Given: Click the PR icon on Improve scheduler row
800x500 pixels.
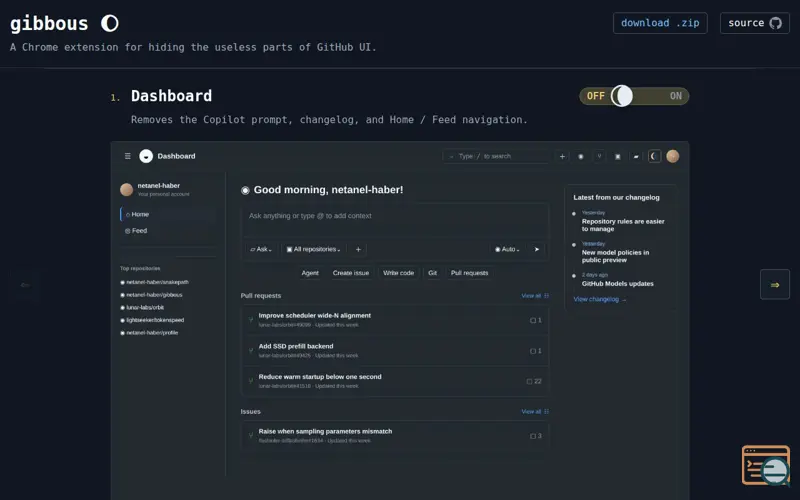Looking at the screenshot, I should click(x=251, y=320).
